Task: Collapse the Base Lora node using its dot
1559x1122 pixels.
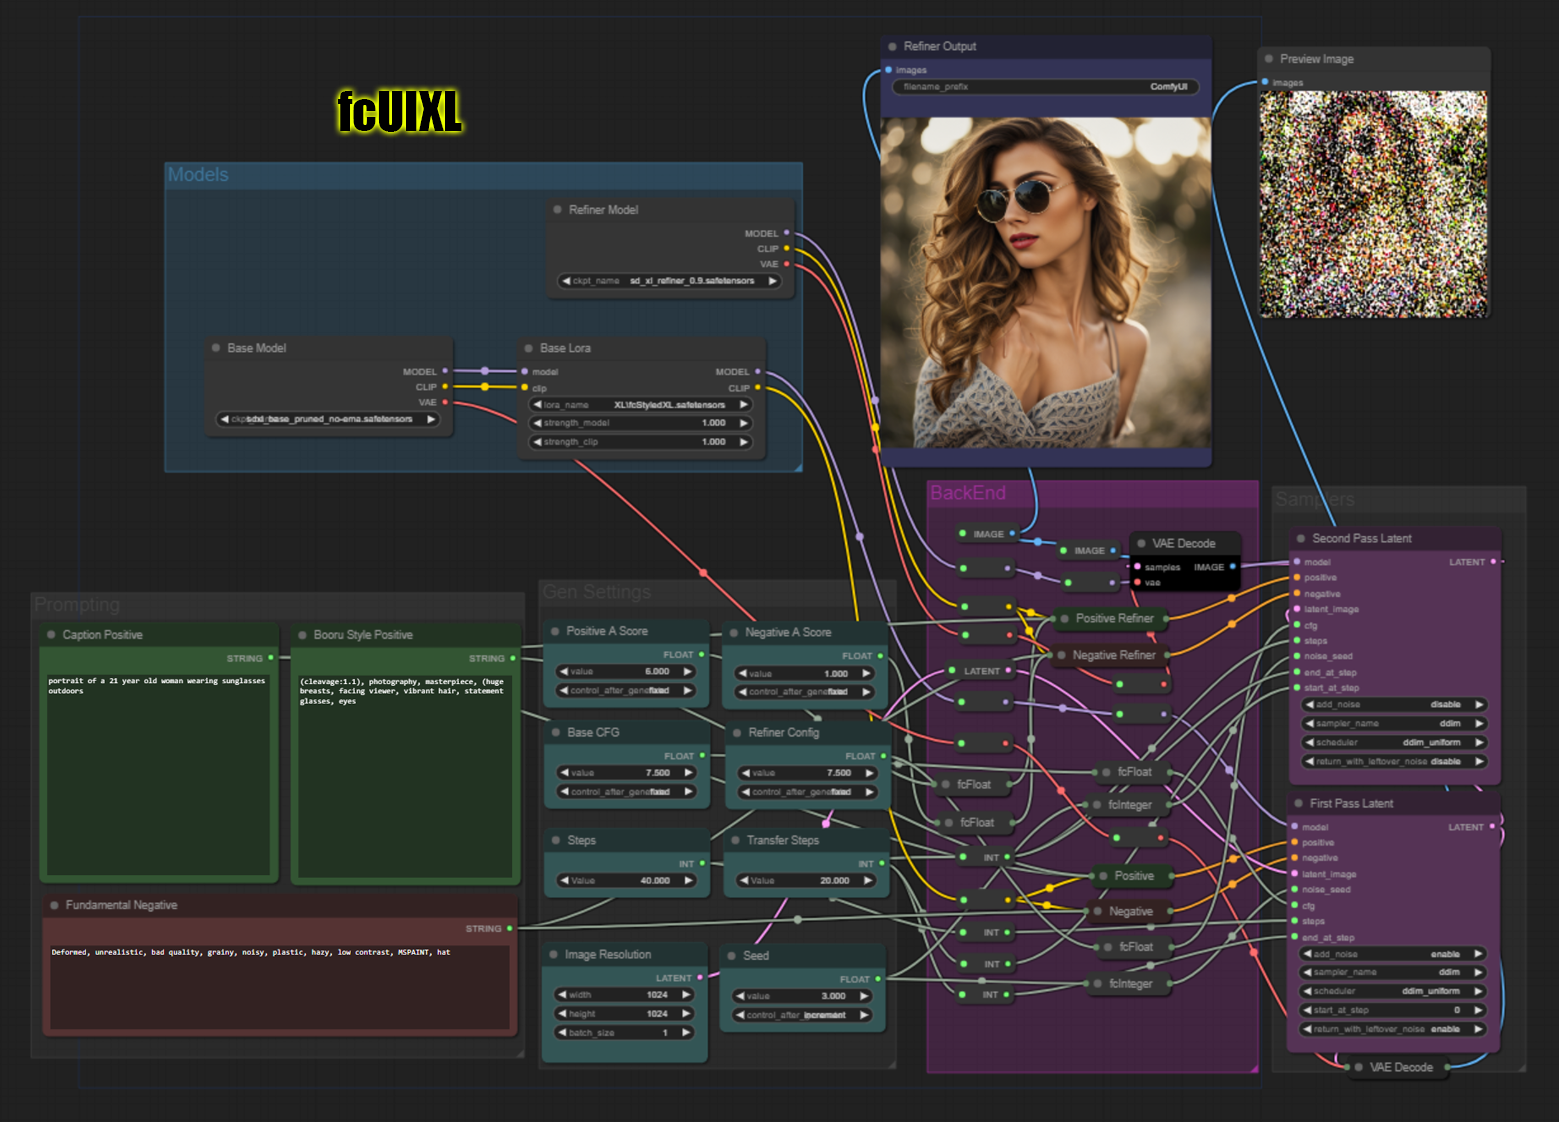Action: (x=528, y=348)
